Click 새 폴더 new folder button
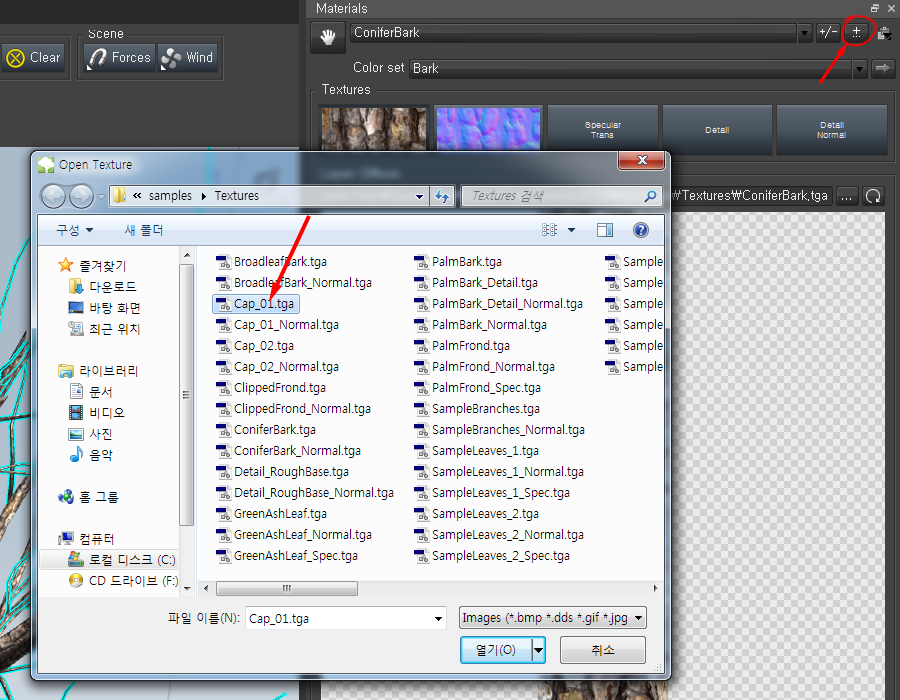The width and height of the screenshot is (900, 700). [143, 231]
